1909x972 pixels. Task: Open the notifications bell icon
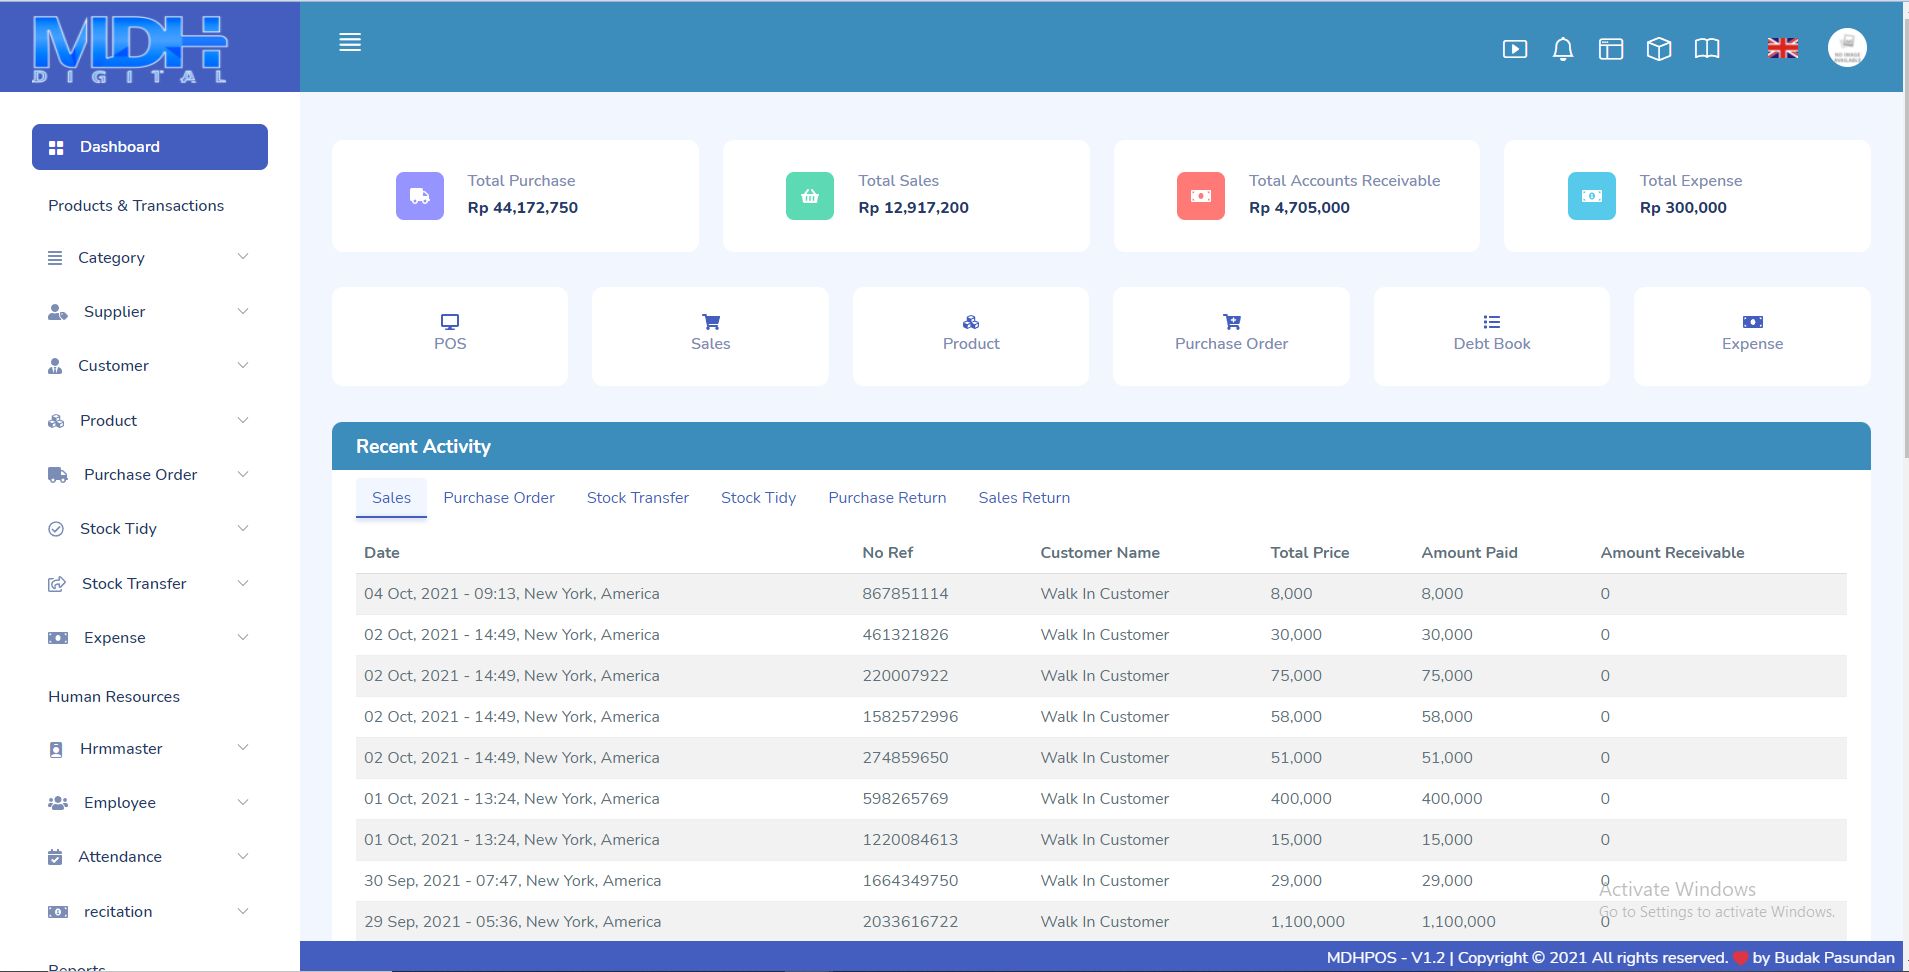point(1562,49)
